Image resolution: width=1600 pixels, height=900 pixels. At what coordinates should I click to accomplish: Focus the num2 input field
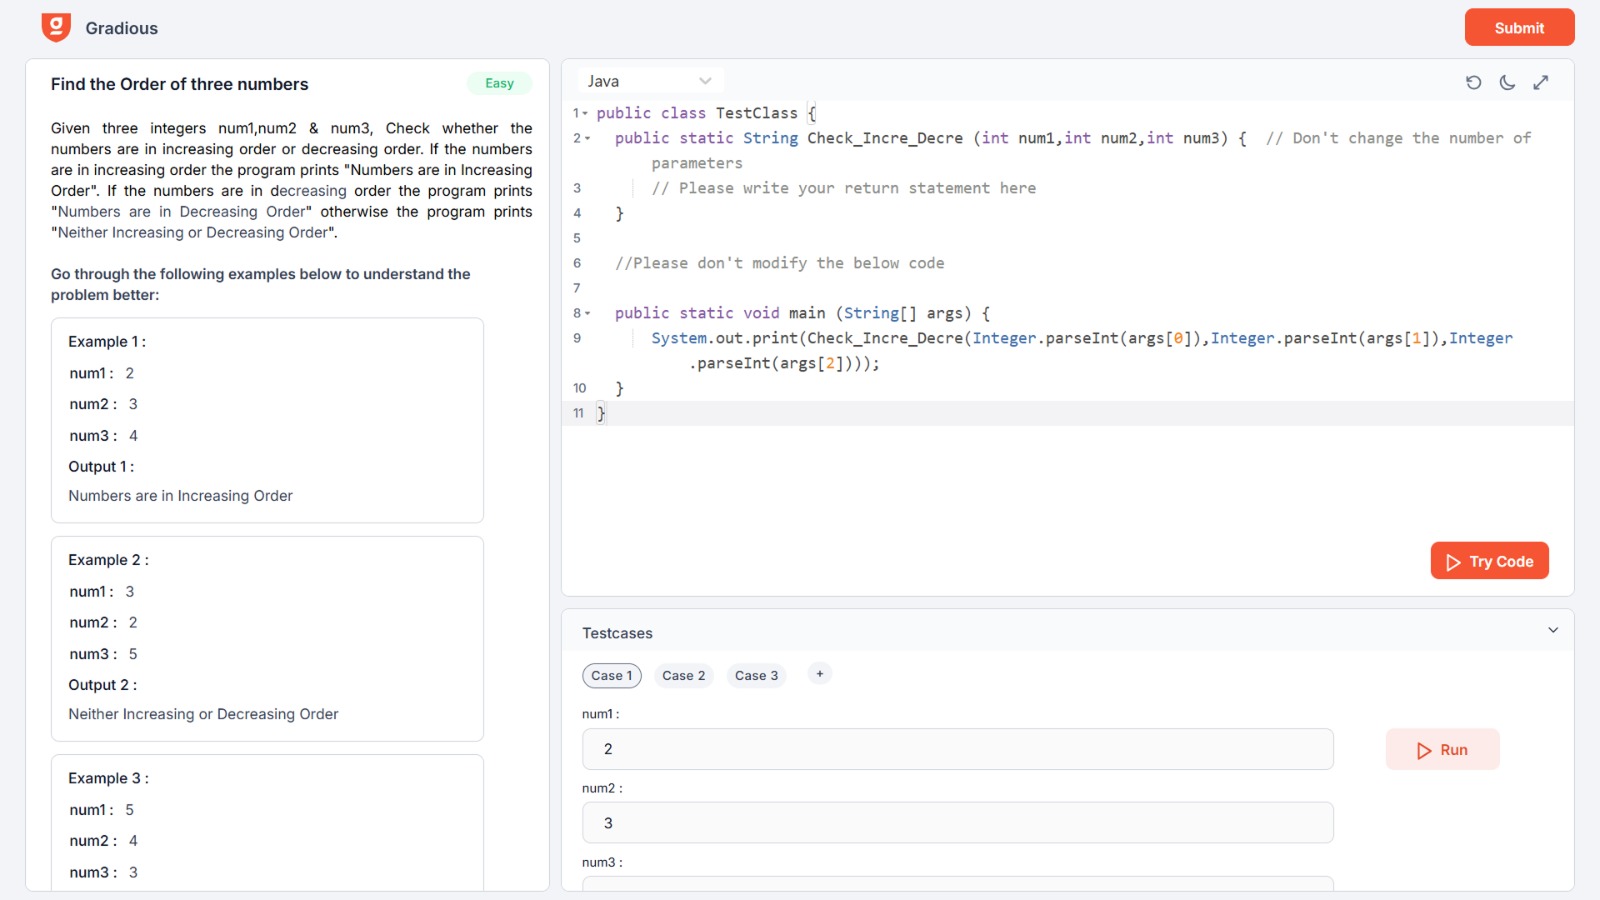[957, 823]
